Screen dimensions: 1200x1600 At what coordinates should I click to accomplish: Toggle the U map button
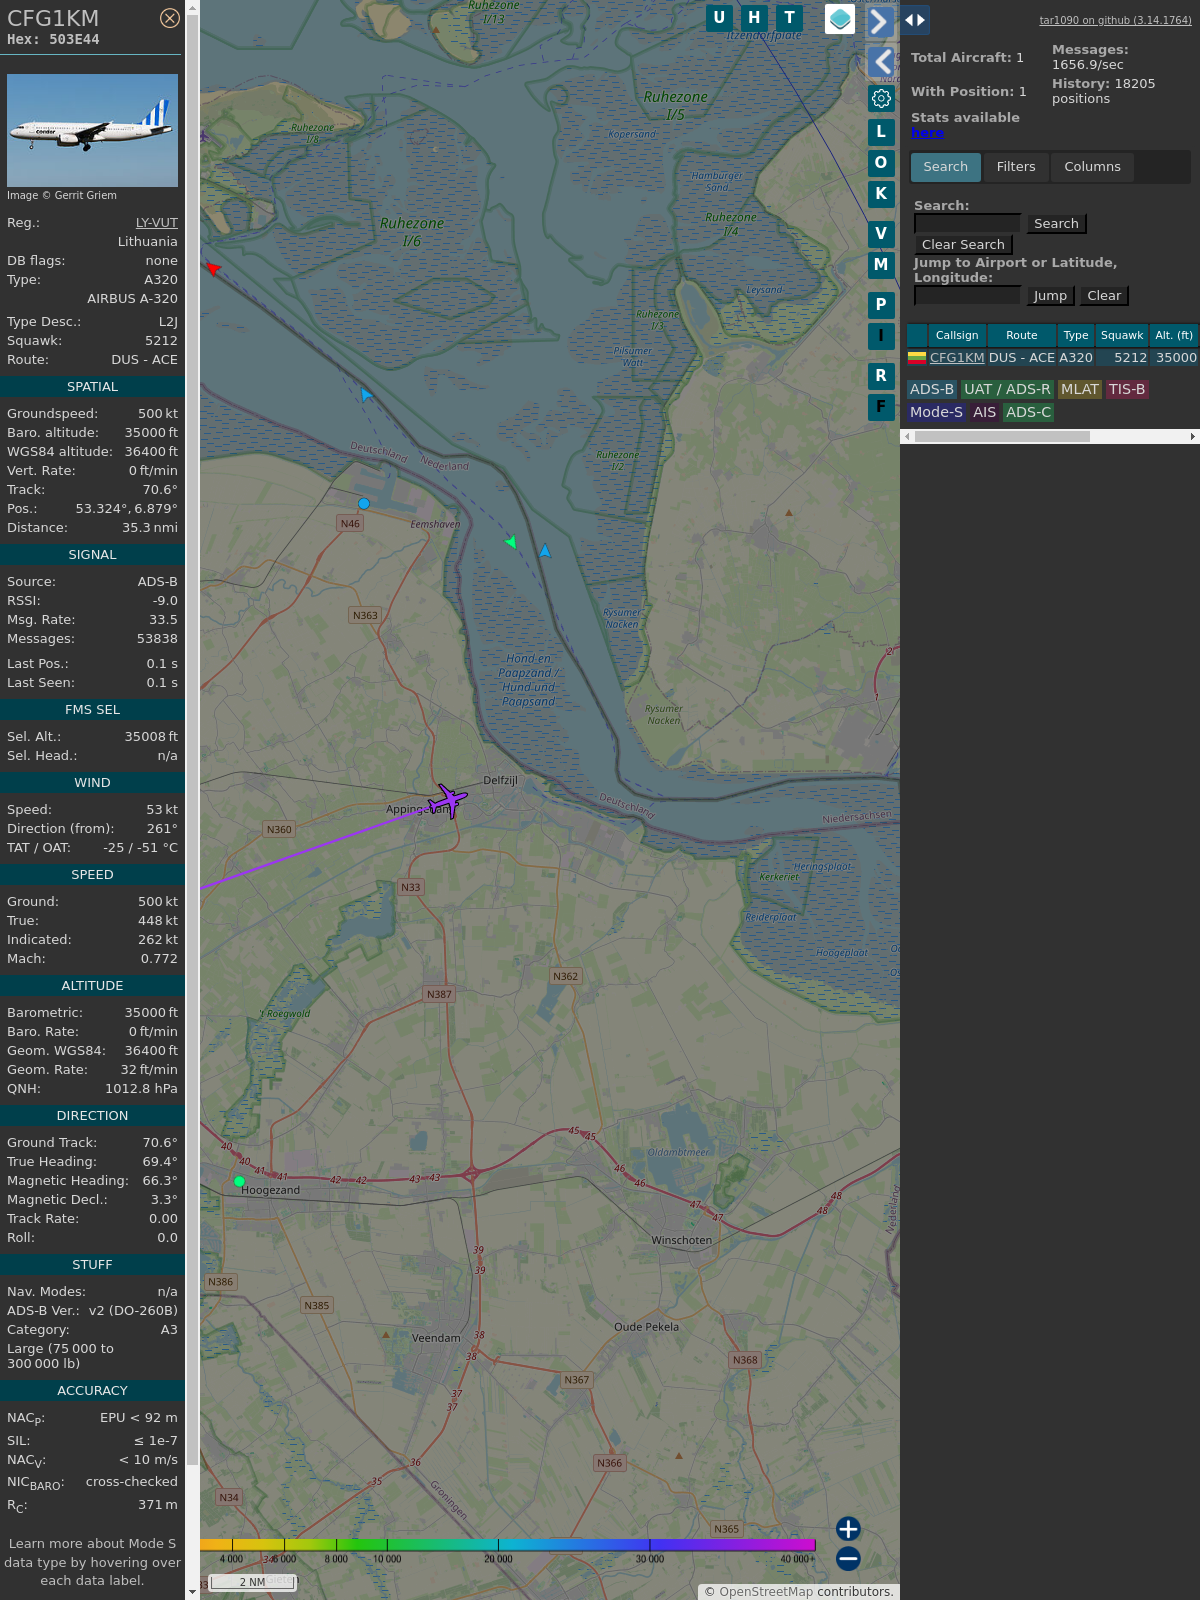[x=719, y=18]
